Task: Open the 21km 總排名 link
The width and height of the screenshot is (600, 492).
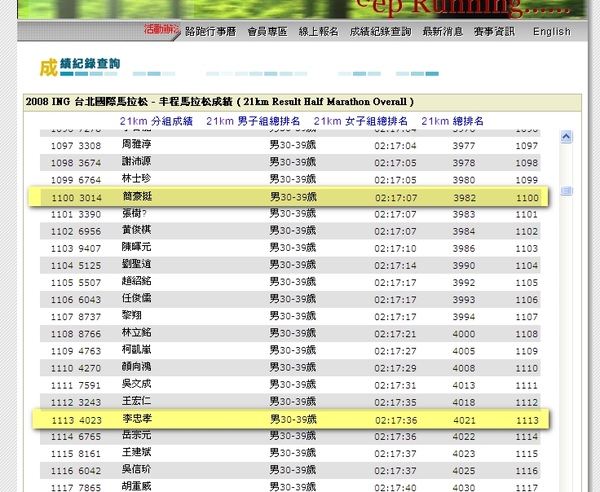Action: tap(452, 121)
